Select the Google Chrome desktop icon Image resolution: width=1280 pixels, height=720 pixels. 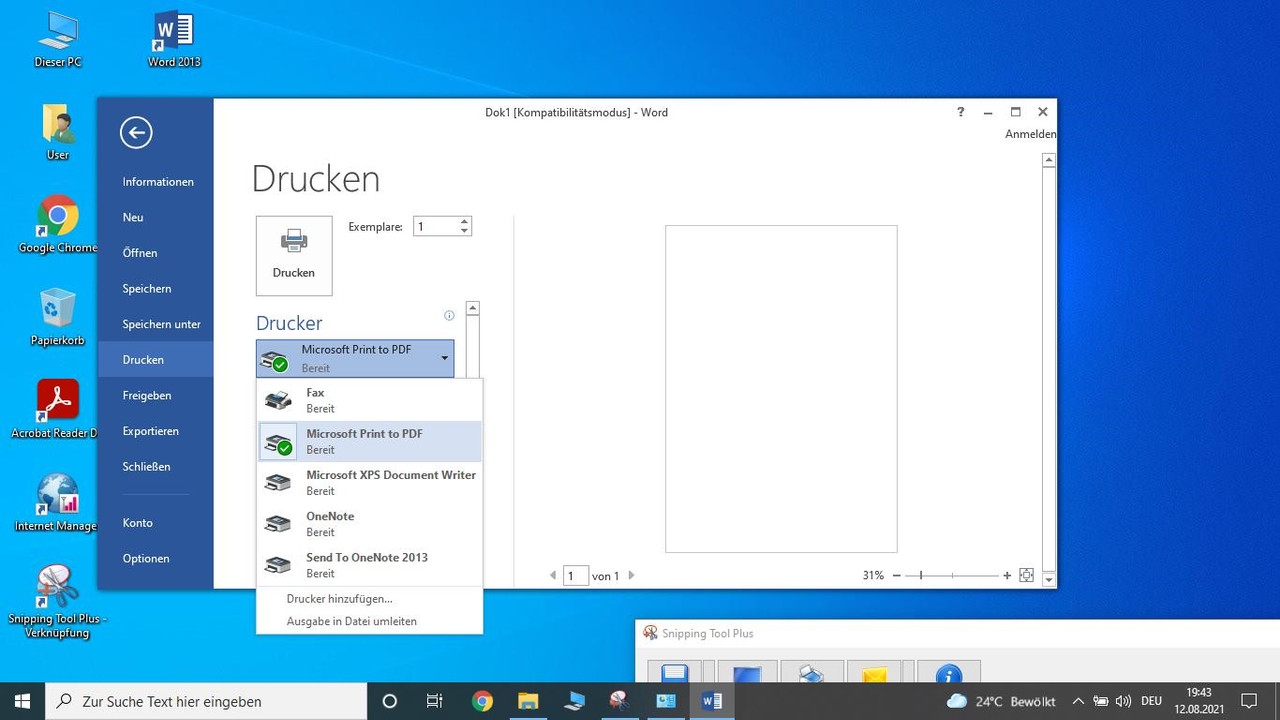coord(58,224)
